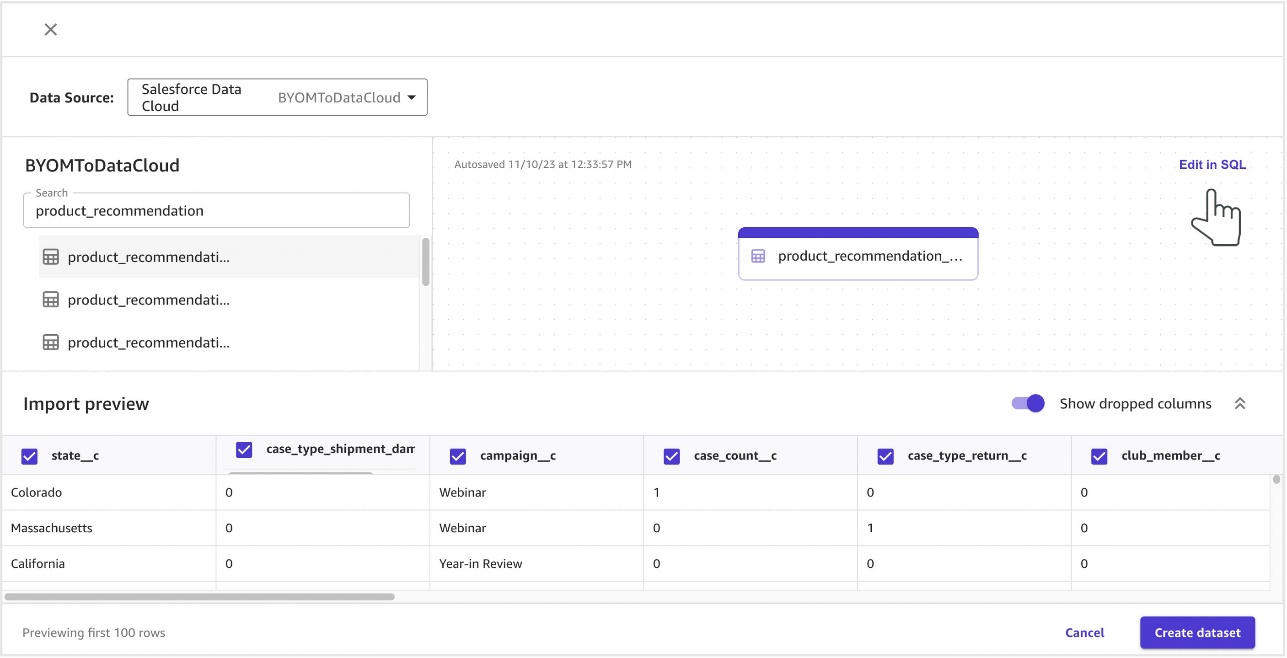
Task: Uncheck the club_member__c column checkbox
Action: (x=1099, y=457)
